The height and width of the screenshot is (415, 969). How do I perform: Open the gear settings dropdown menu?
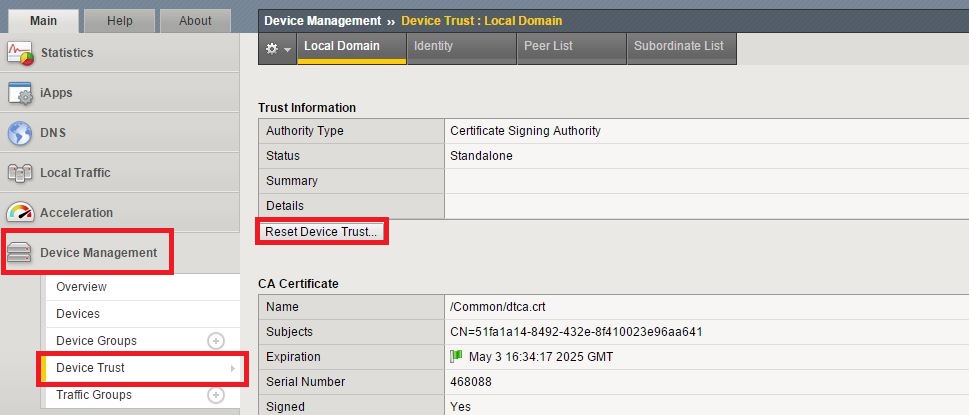277,48
